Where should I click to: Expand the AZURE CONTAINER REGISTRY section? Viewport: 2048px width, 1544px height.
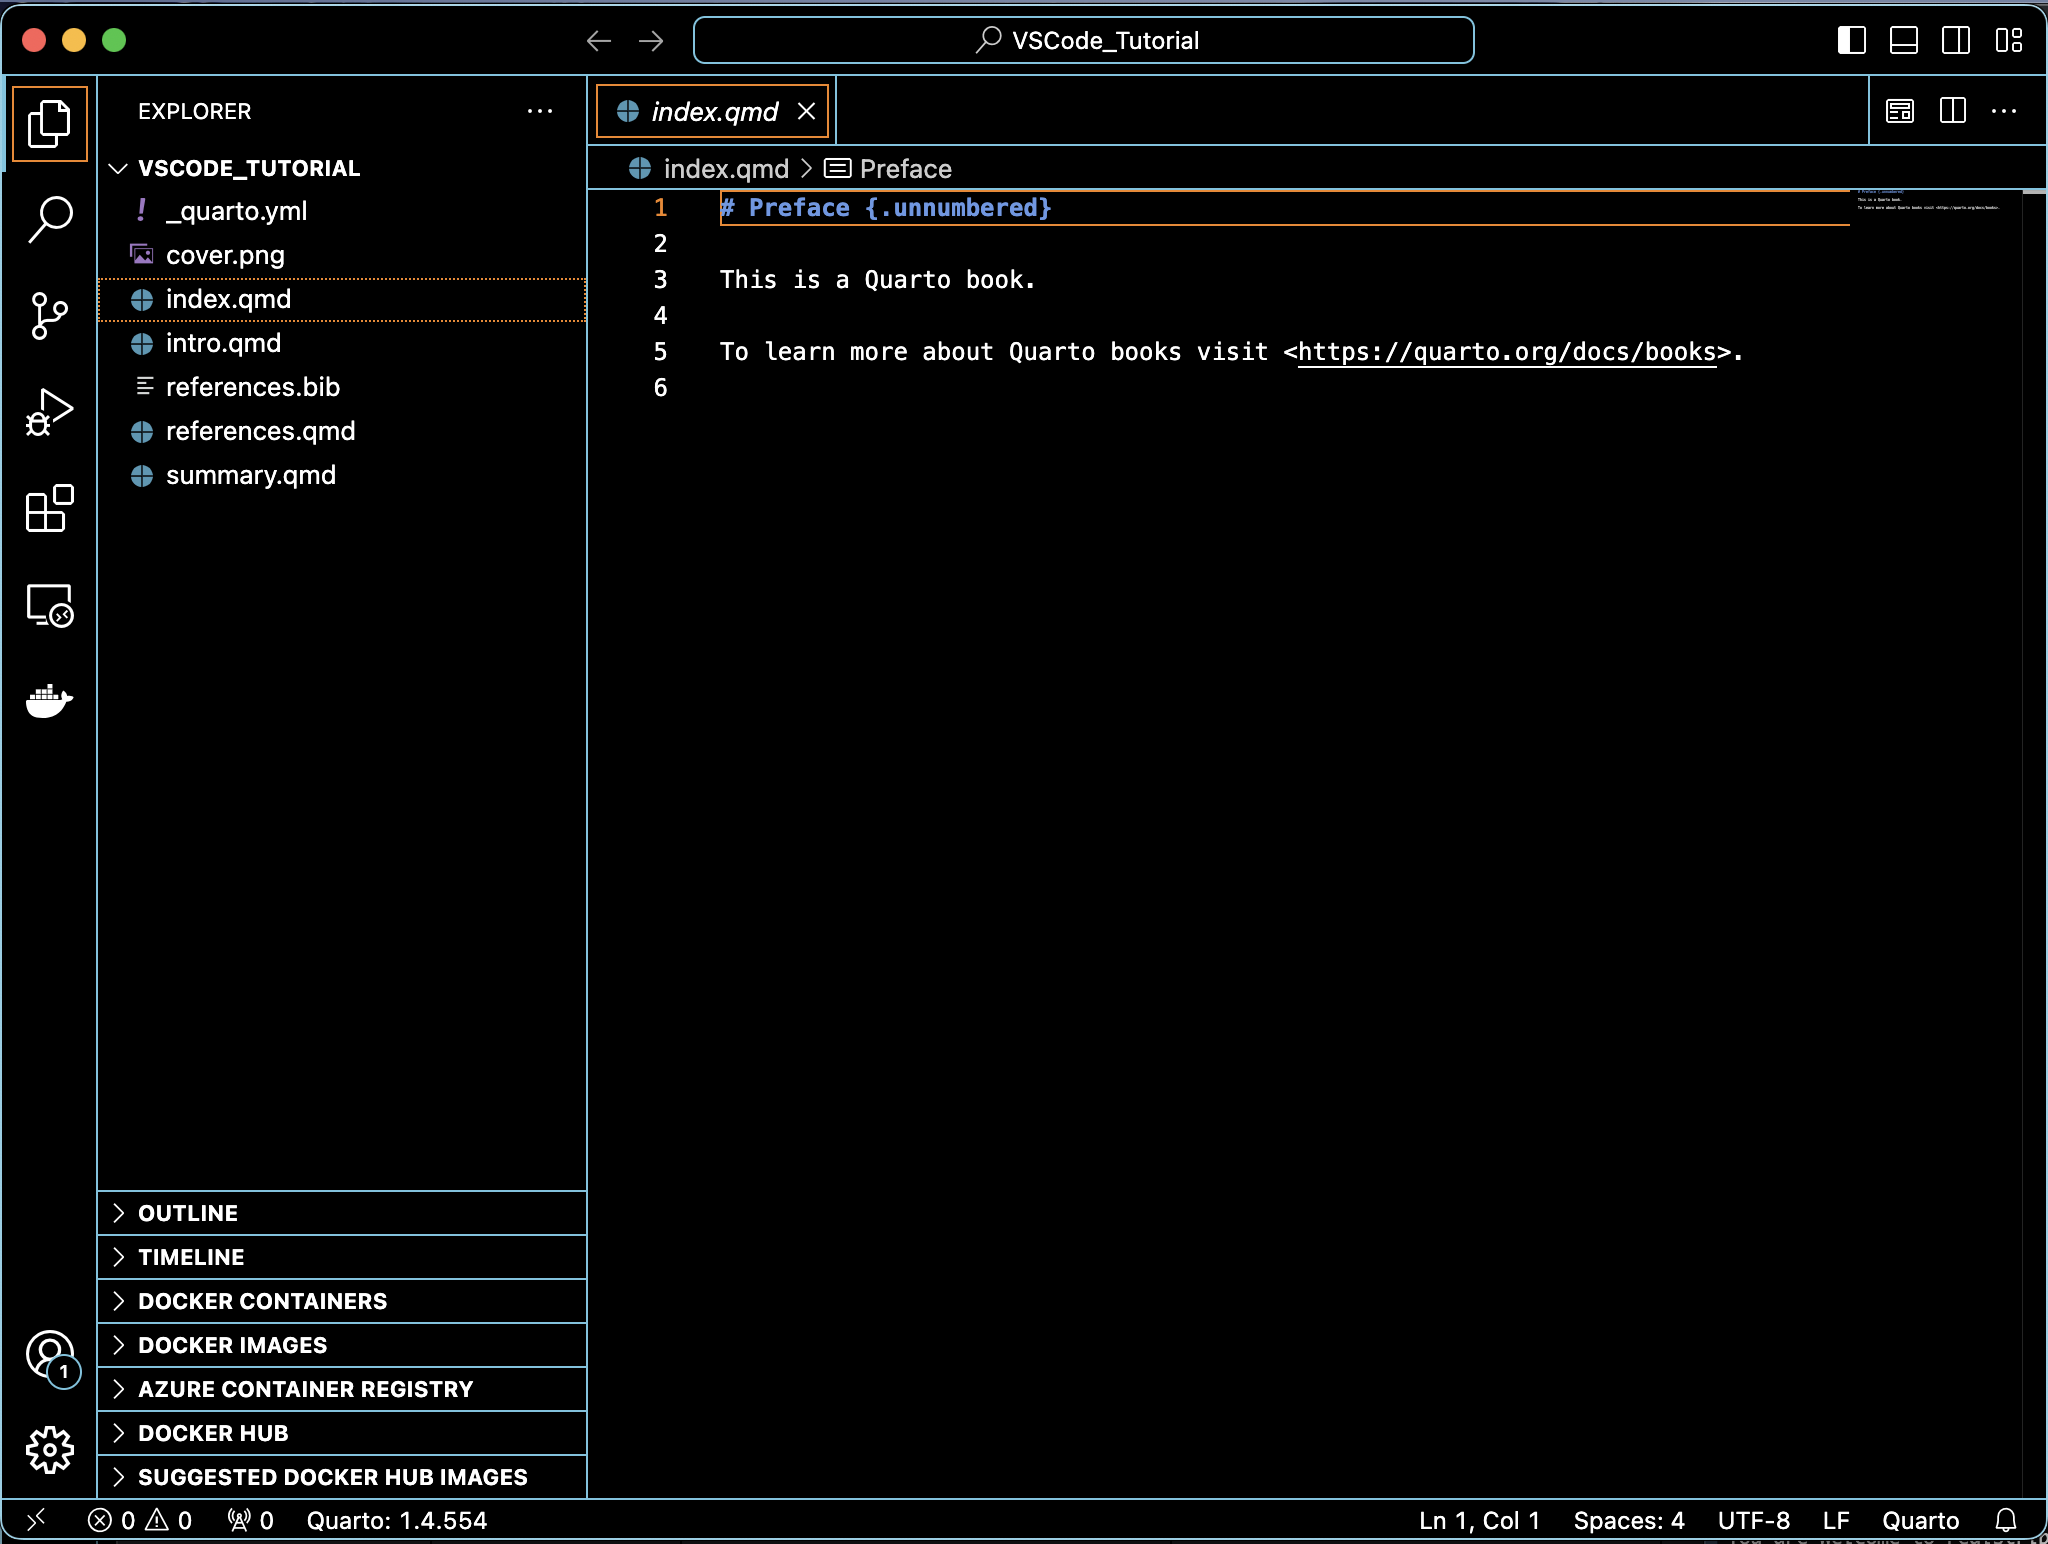[x=342, y=1389]
